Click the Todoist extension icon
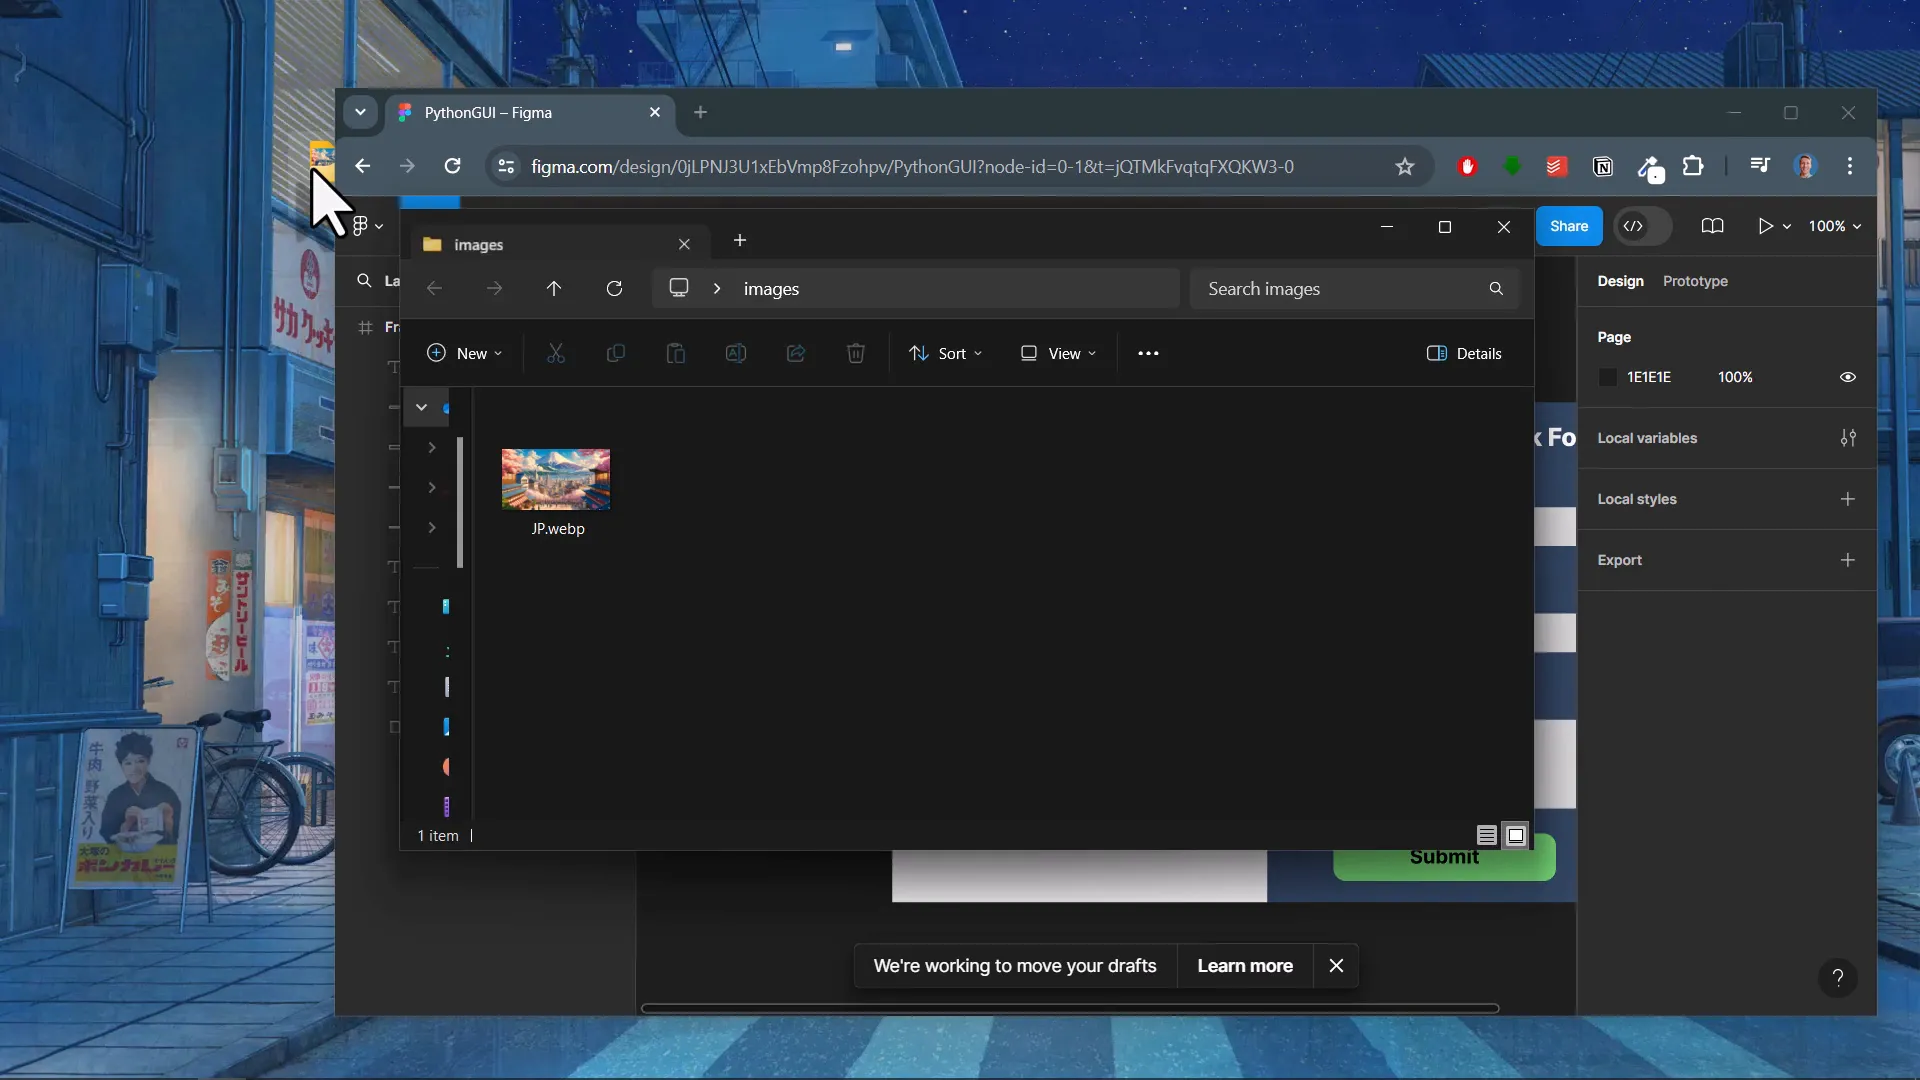 click(1556, 167)
